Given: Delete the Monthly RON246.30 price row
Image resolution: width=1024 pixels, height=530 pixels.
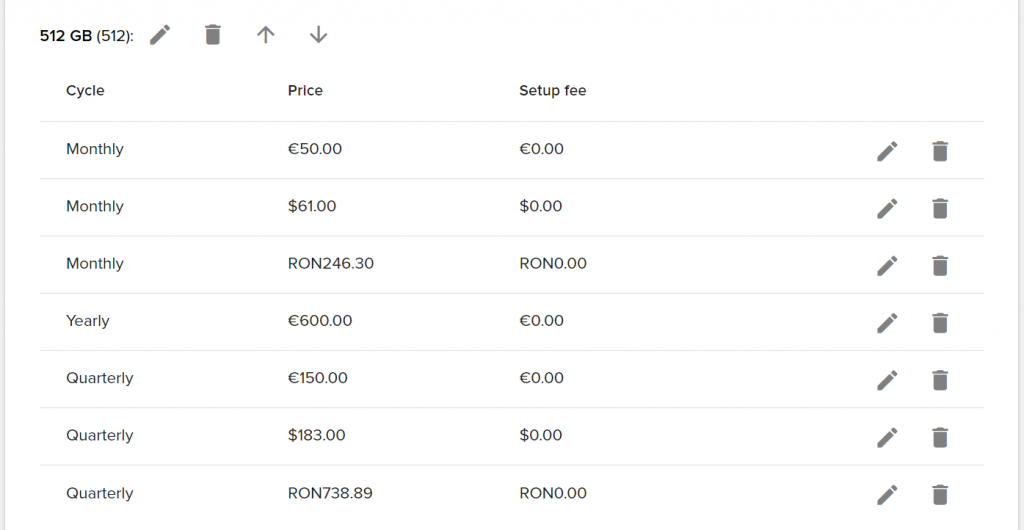Looking at the screenshot, I should pos(940,266).
